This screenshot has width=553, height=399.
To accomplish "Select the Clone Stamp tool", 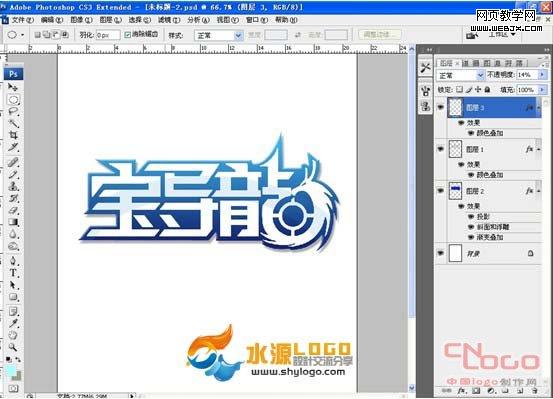I will tap(13, 186).
